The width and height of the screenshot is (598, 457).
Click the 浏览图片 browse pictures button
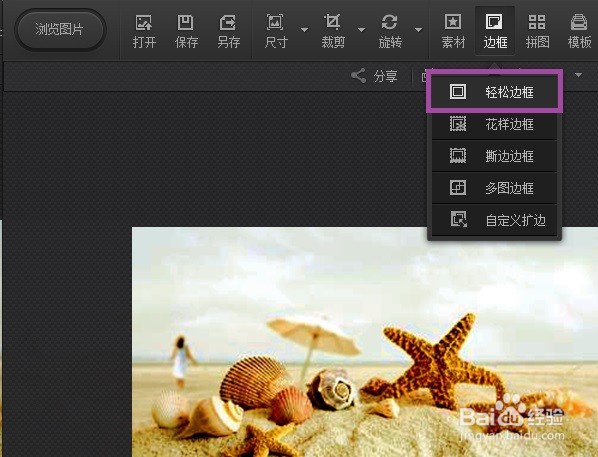60,30
